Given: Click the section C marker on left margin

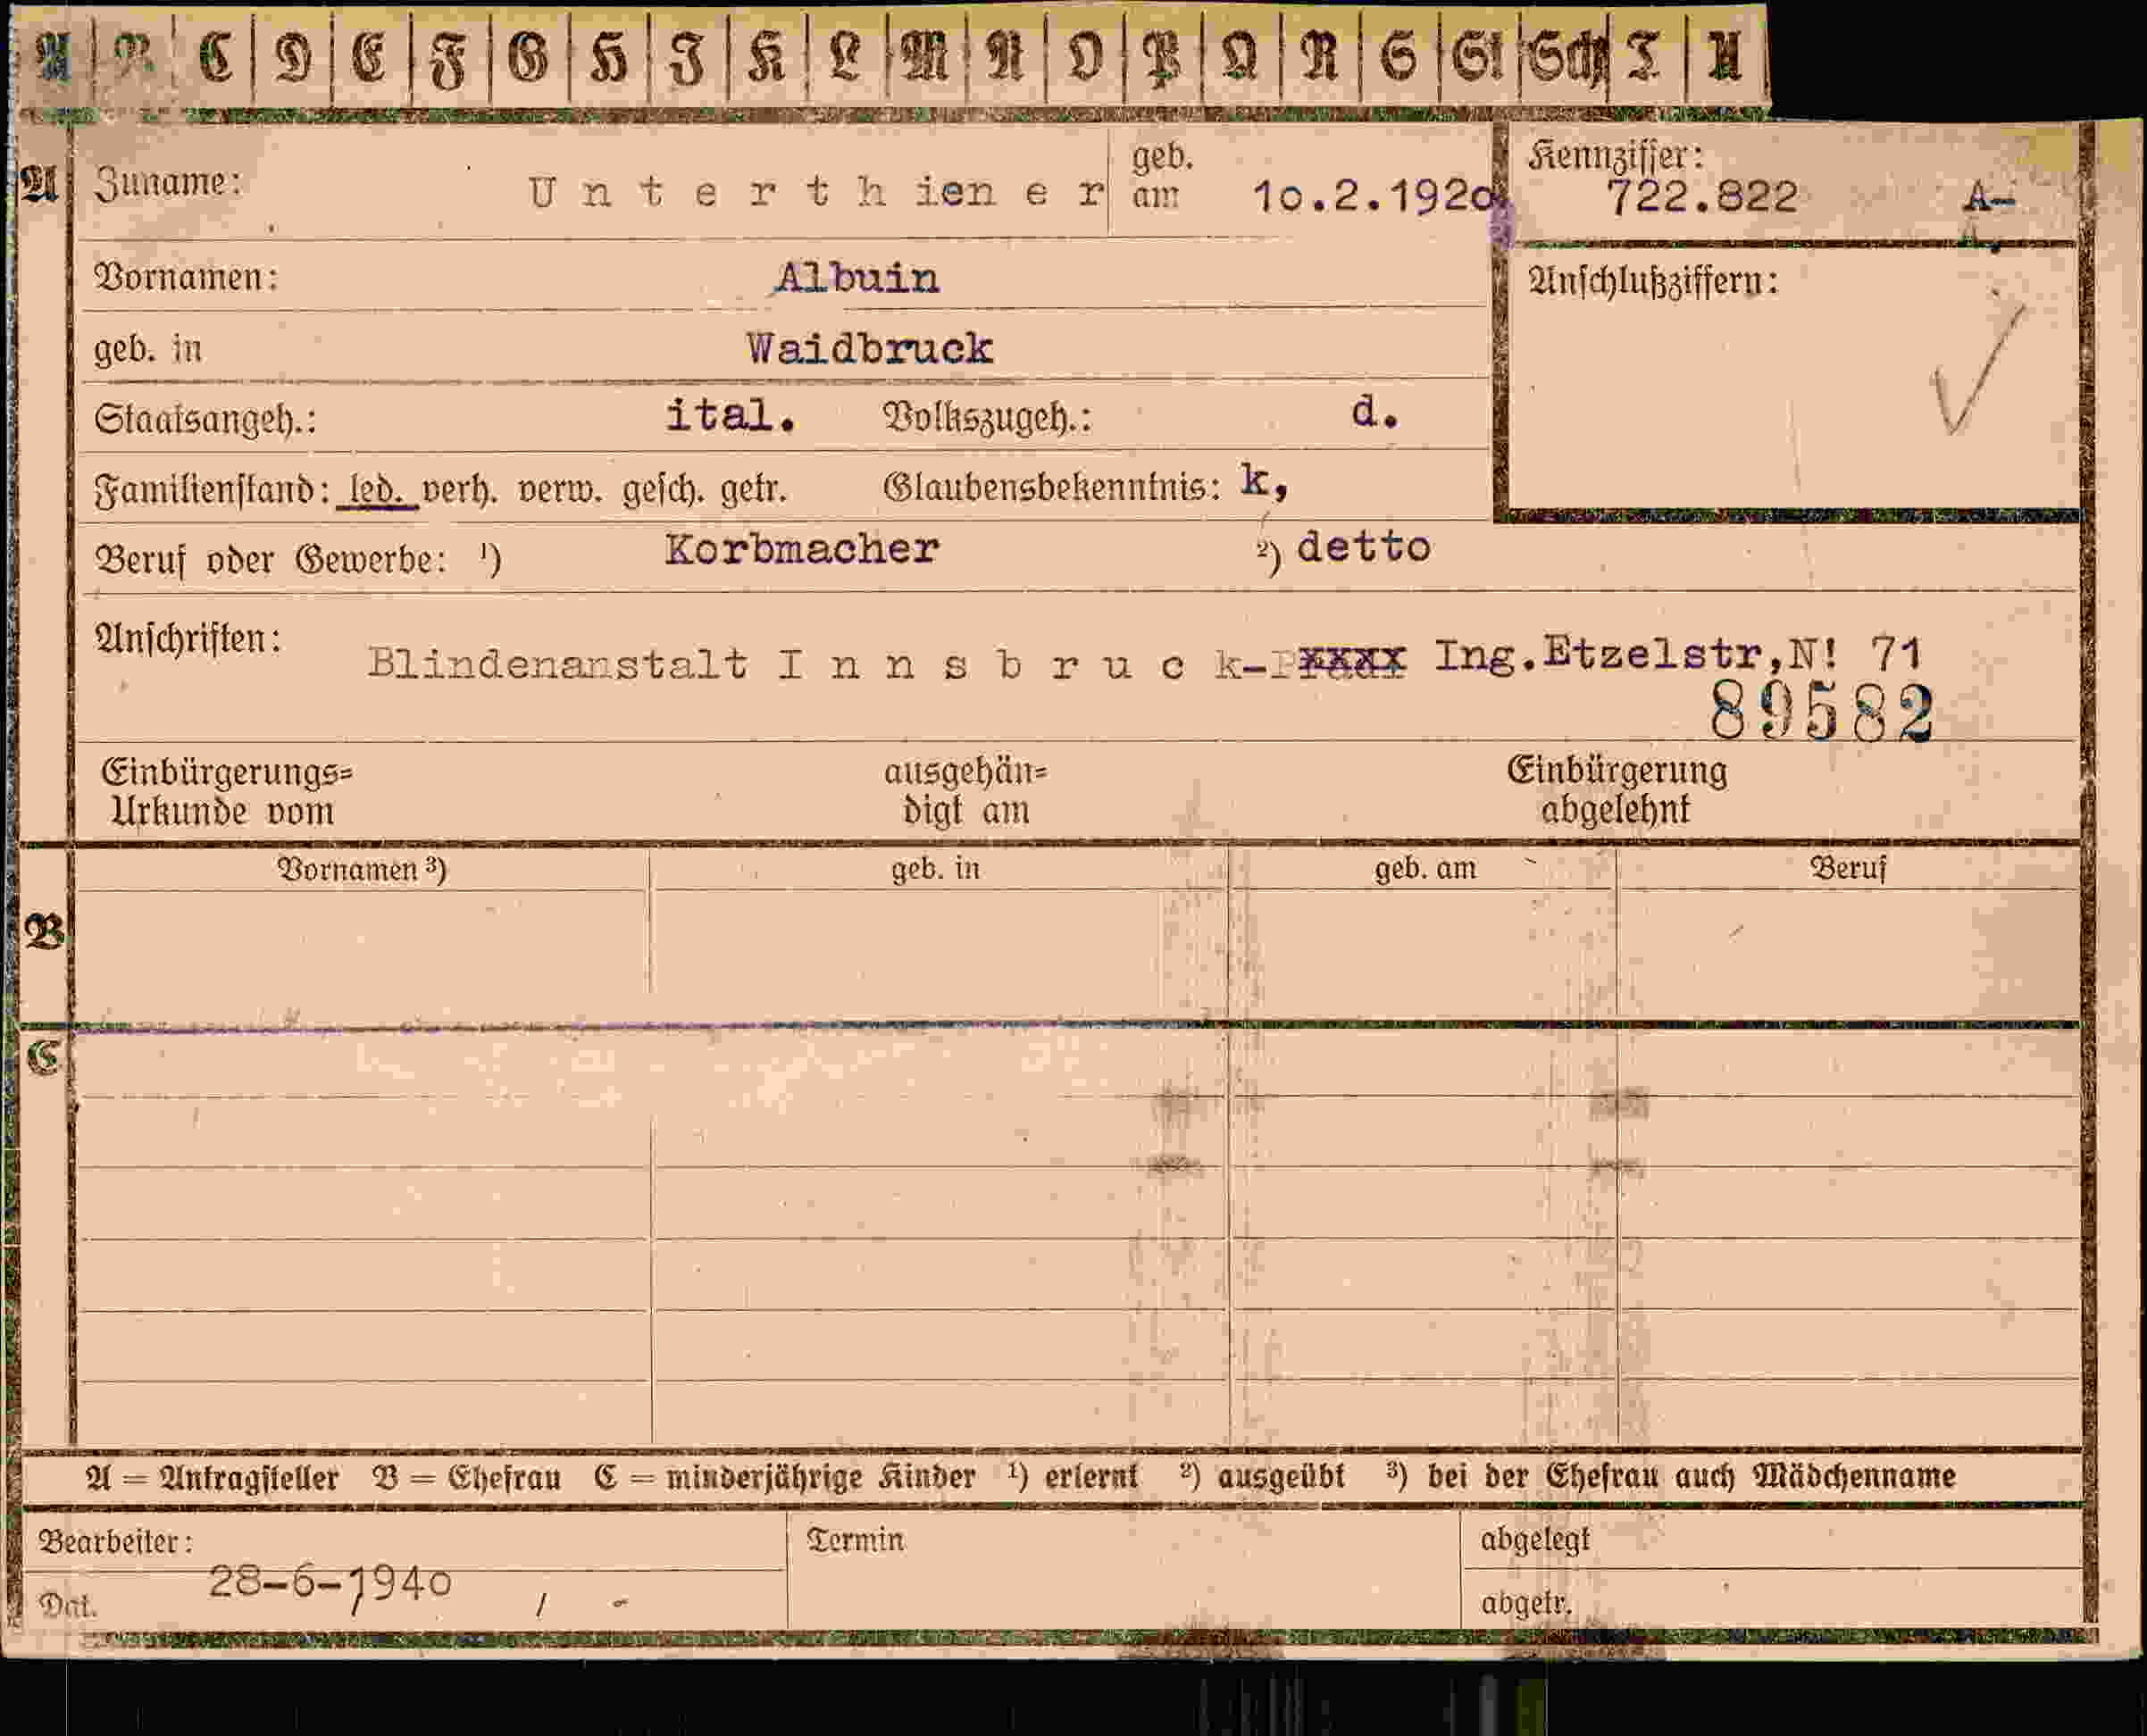Looking at the screenshot, I should pos(44,1058).
